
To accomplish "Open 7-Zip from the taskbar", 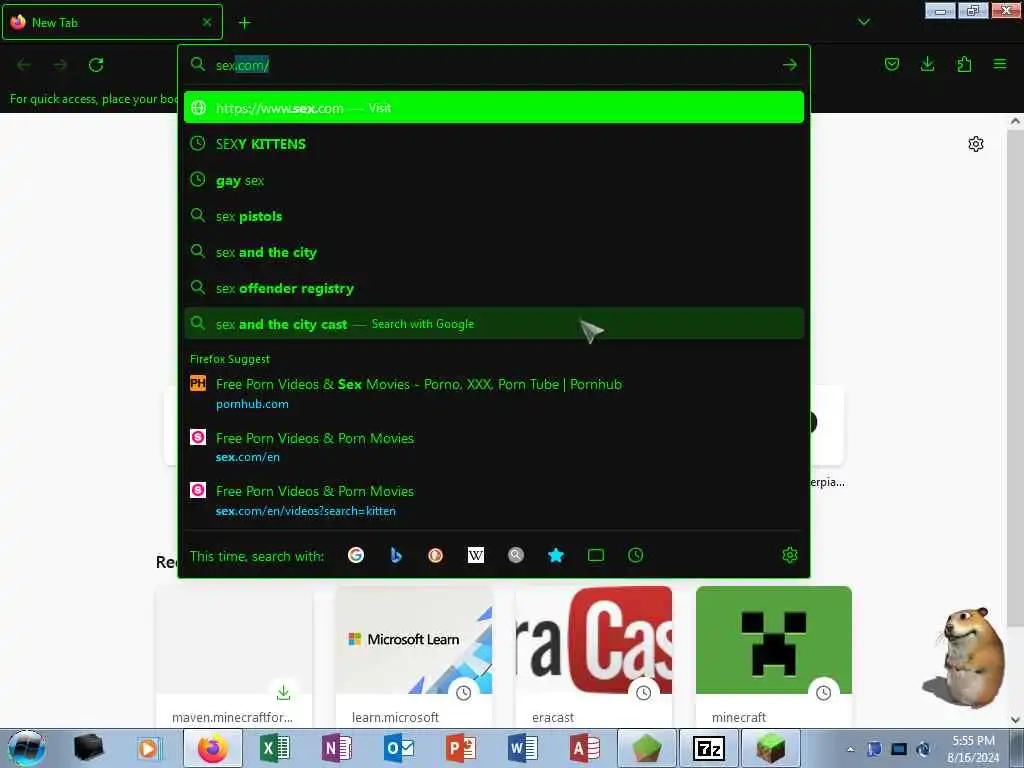I will tap(709, 748).
